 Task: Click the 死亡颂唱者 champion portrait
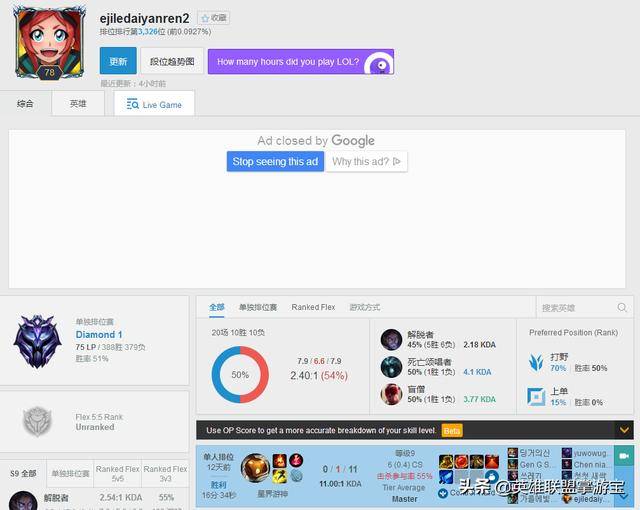(391, 367)
